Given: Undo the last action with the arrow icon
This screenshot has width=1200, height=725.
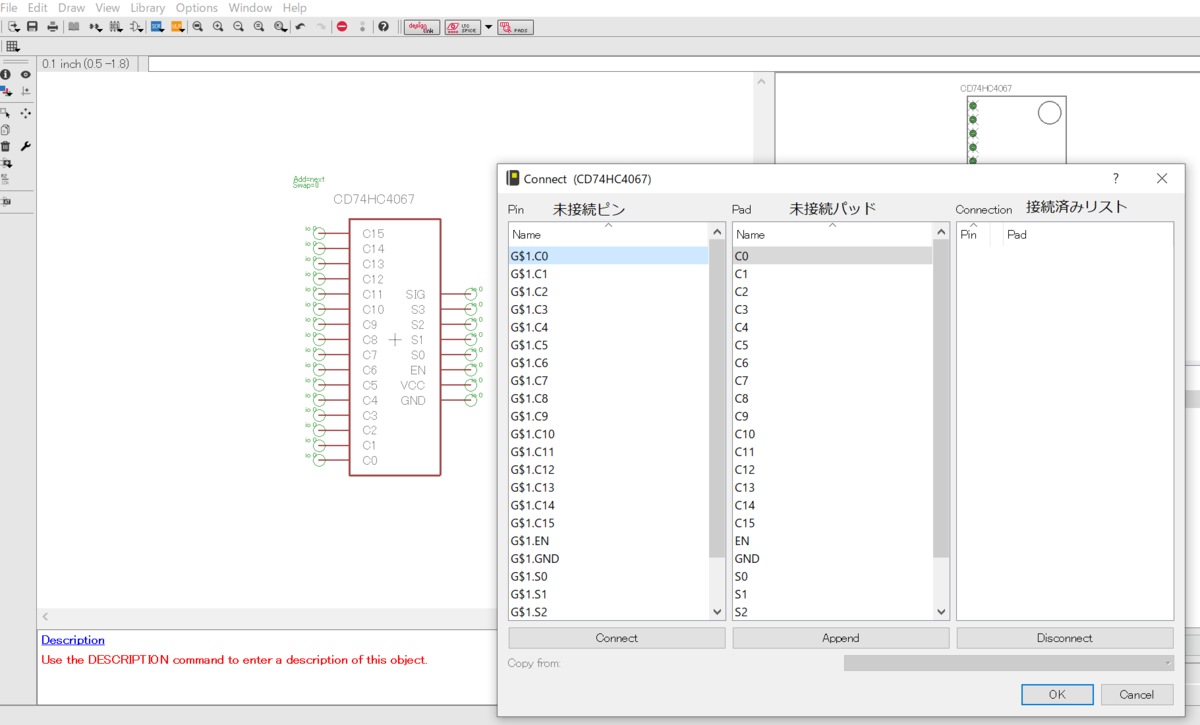Looking at the screenshot, I should tap(301, 27).
